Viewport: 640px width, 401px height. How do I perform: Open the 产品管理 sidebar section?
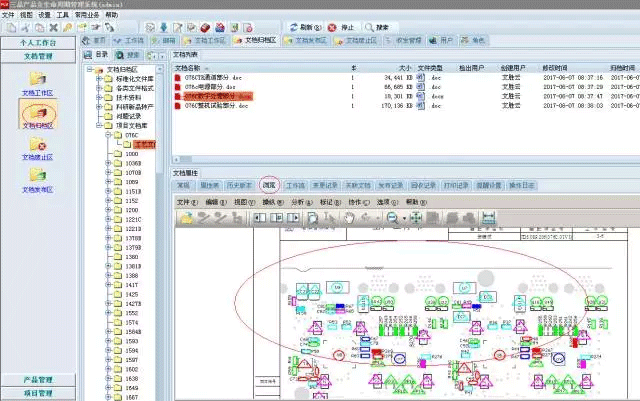tap(38, 380)
